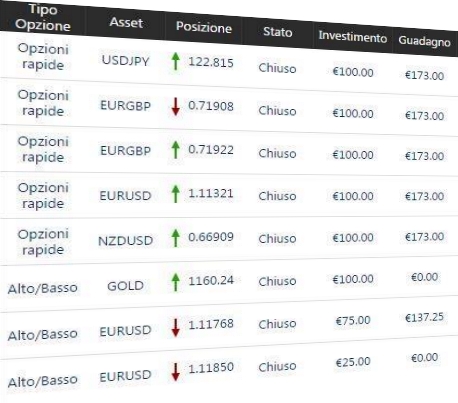Click the Guadagno column header

tap(424, 41)
